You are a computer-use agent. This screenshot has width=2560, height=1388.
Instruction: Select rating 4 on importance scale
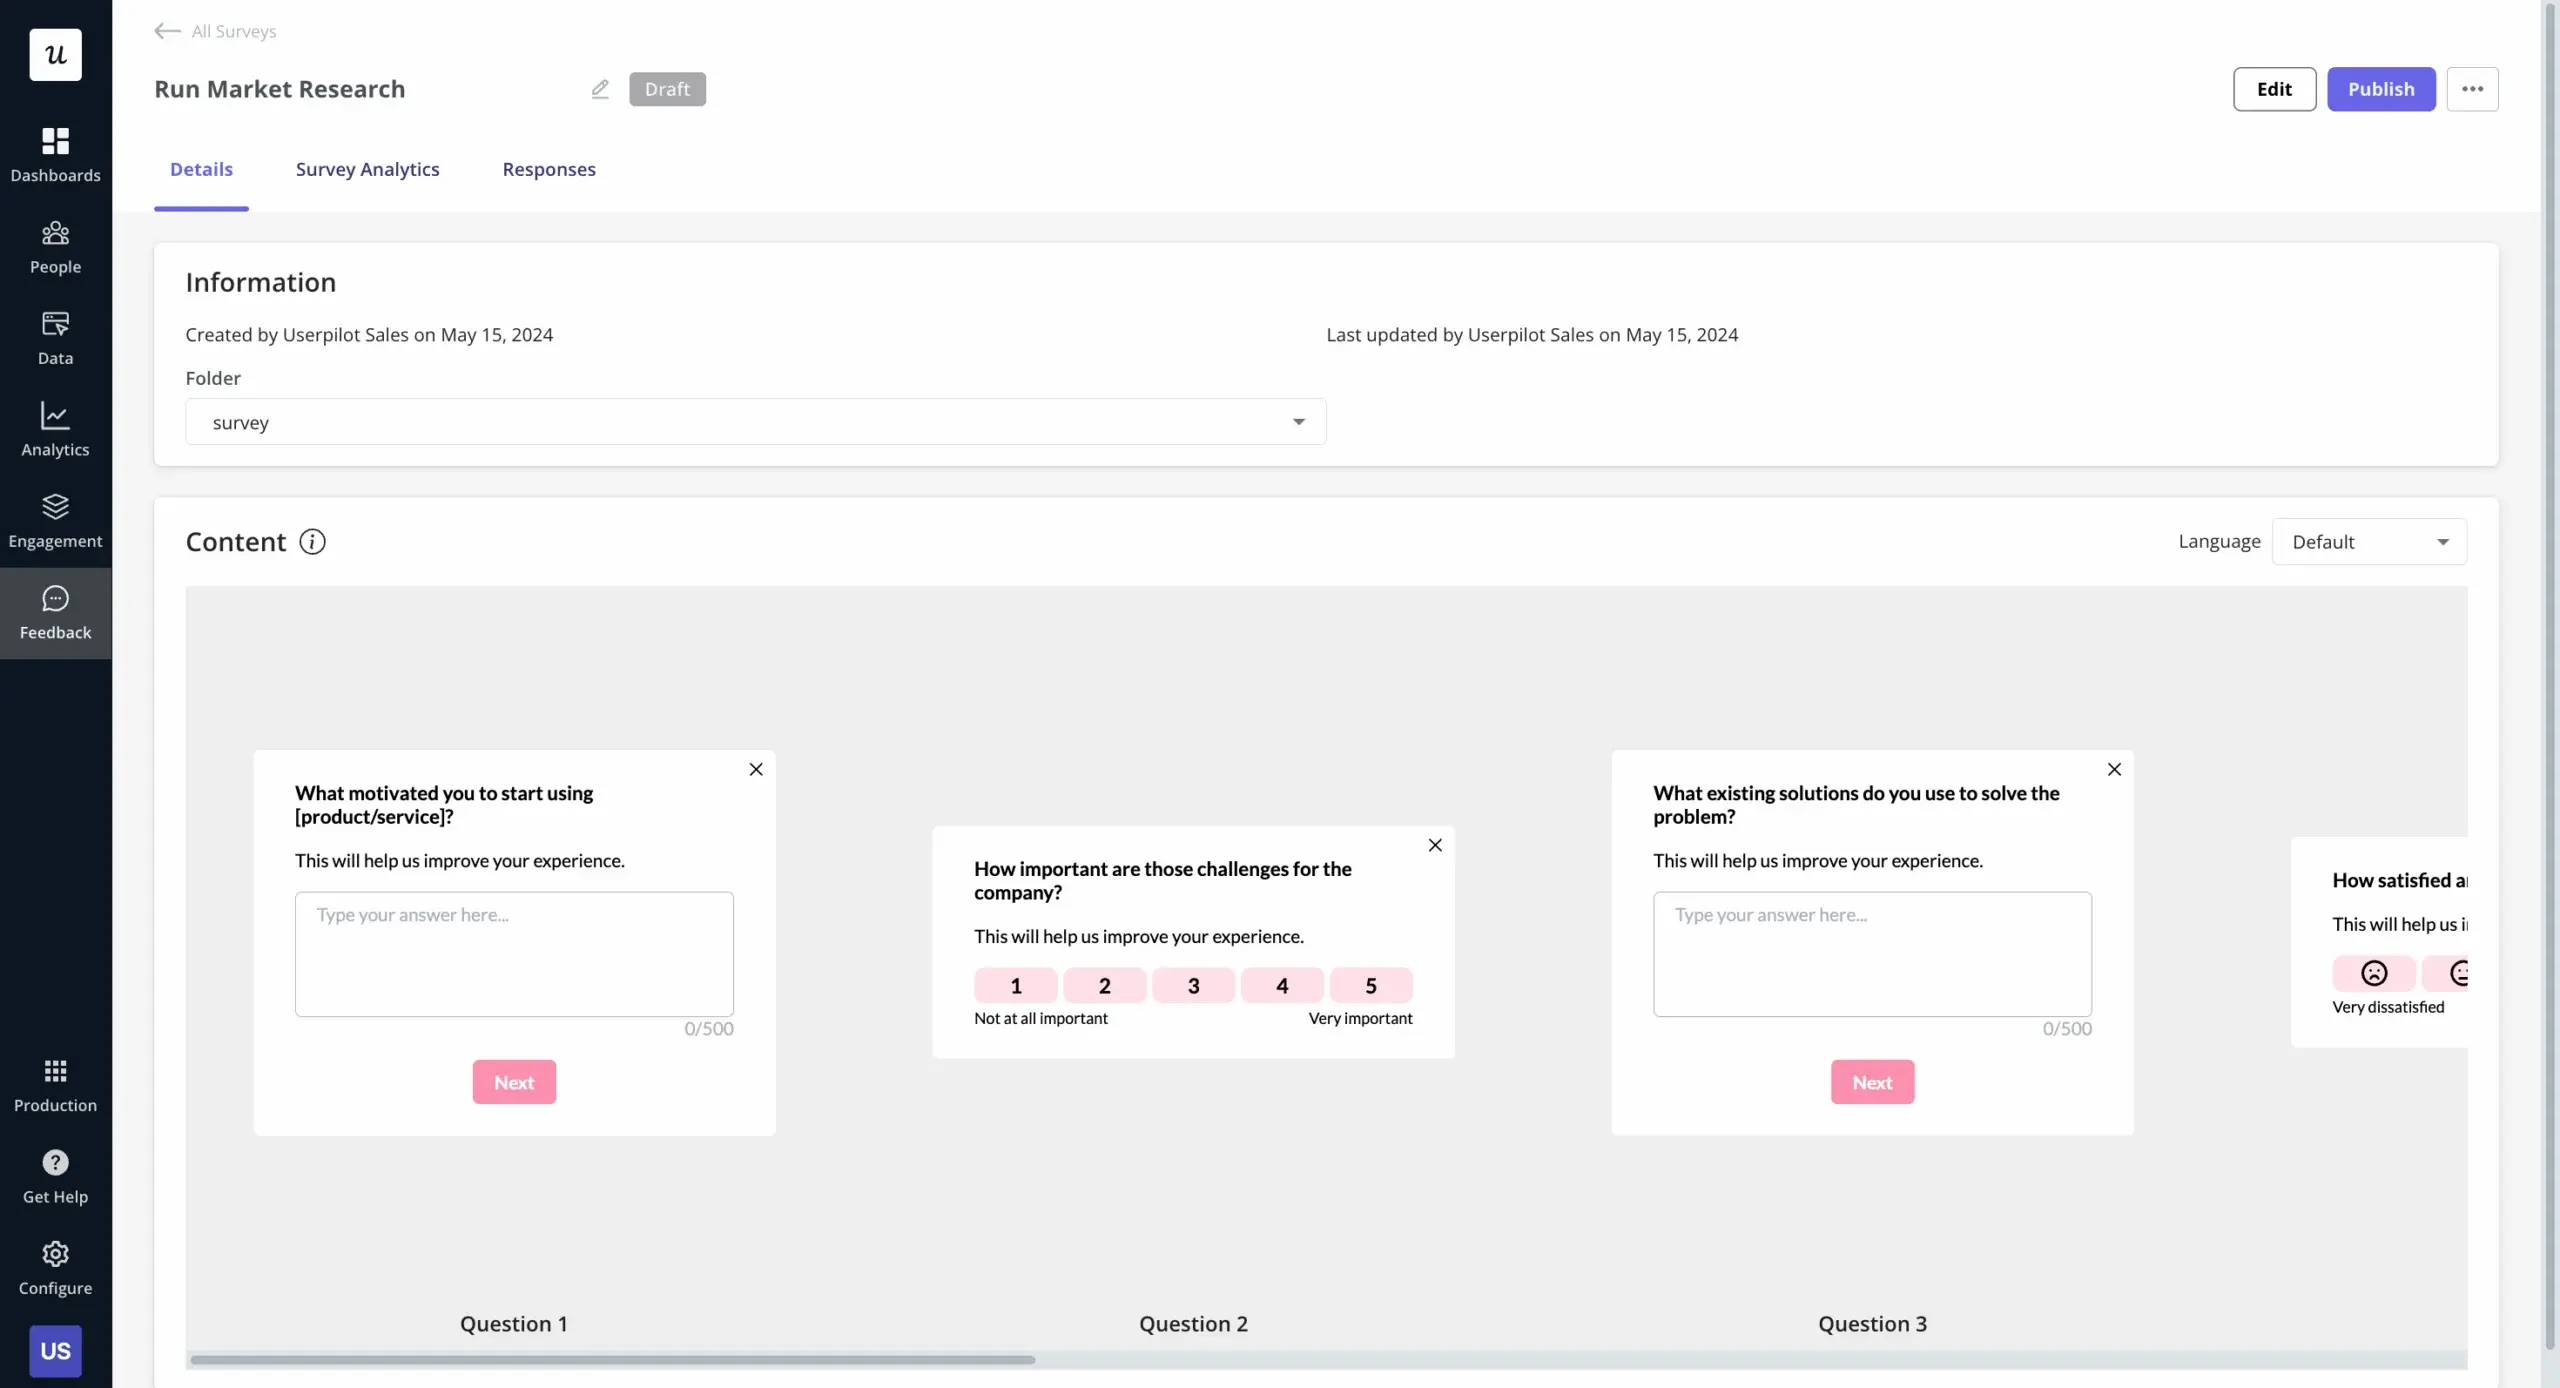click(x=1282, y=985)
